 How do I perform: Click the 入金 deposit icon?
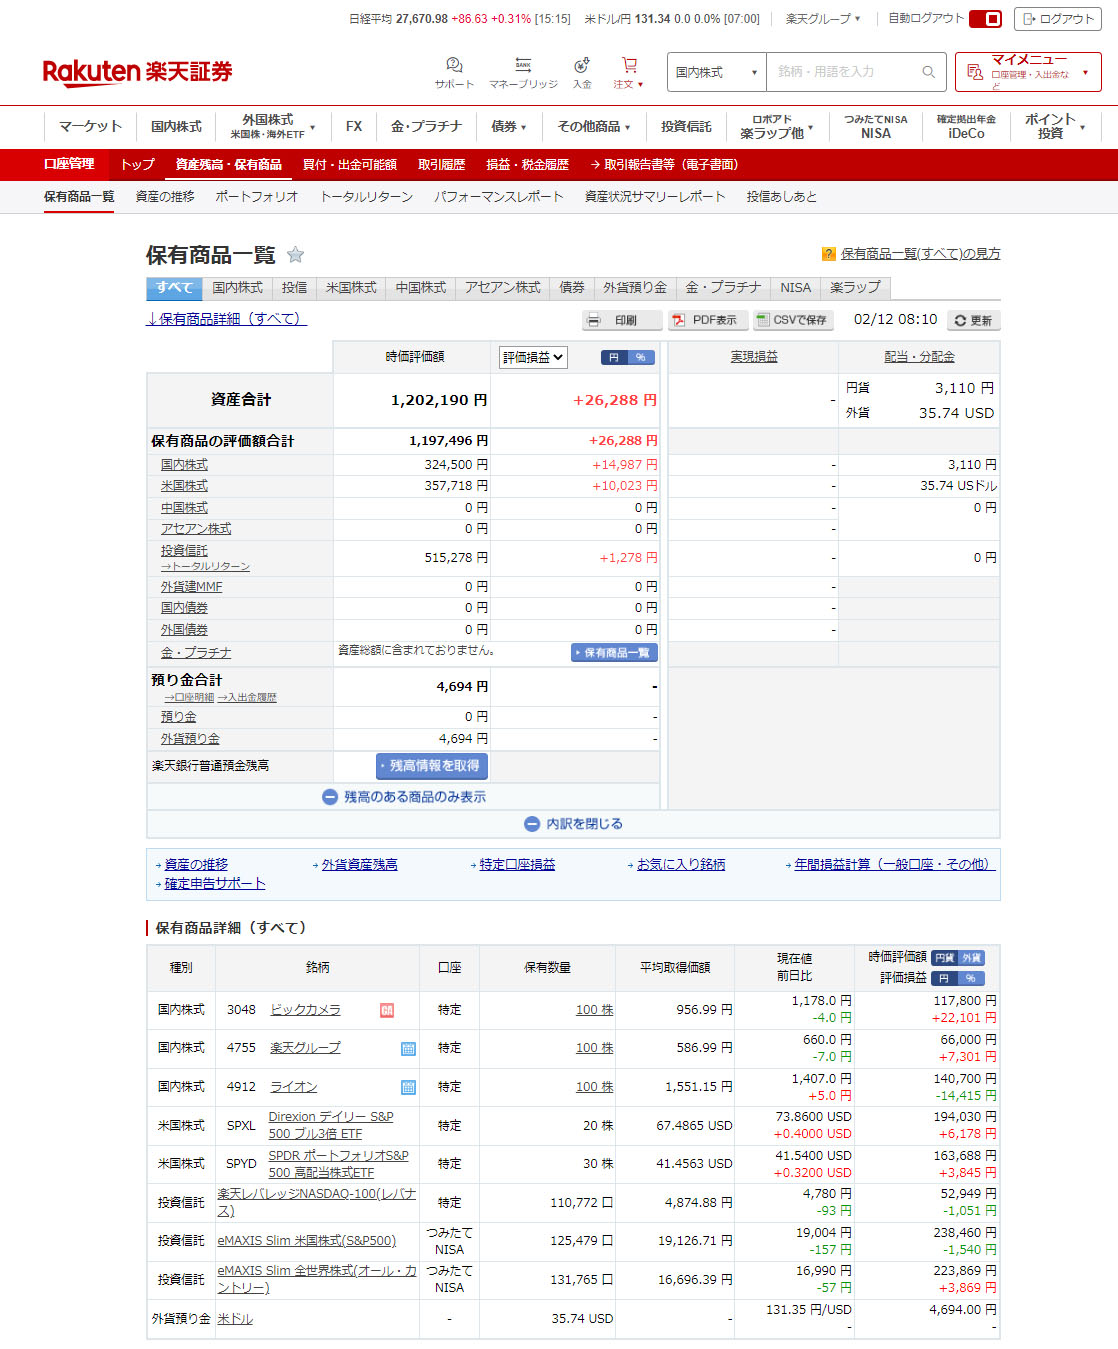click(x=581, y=66)
